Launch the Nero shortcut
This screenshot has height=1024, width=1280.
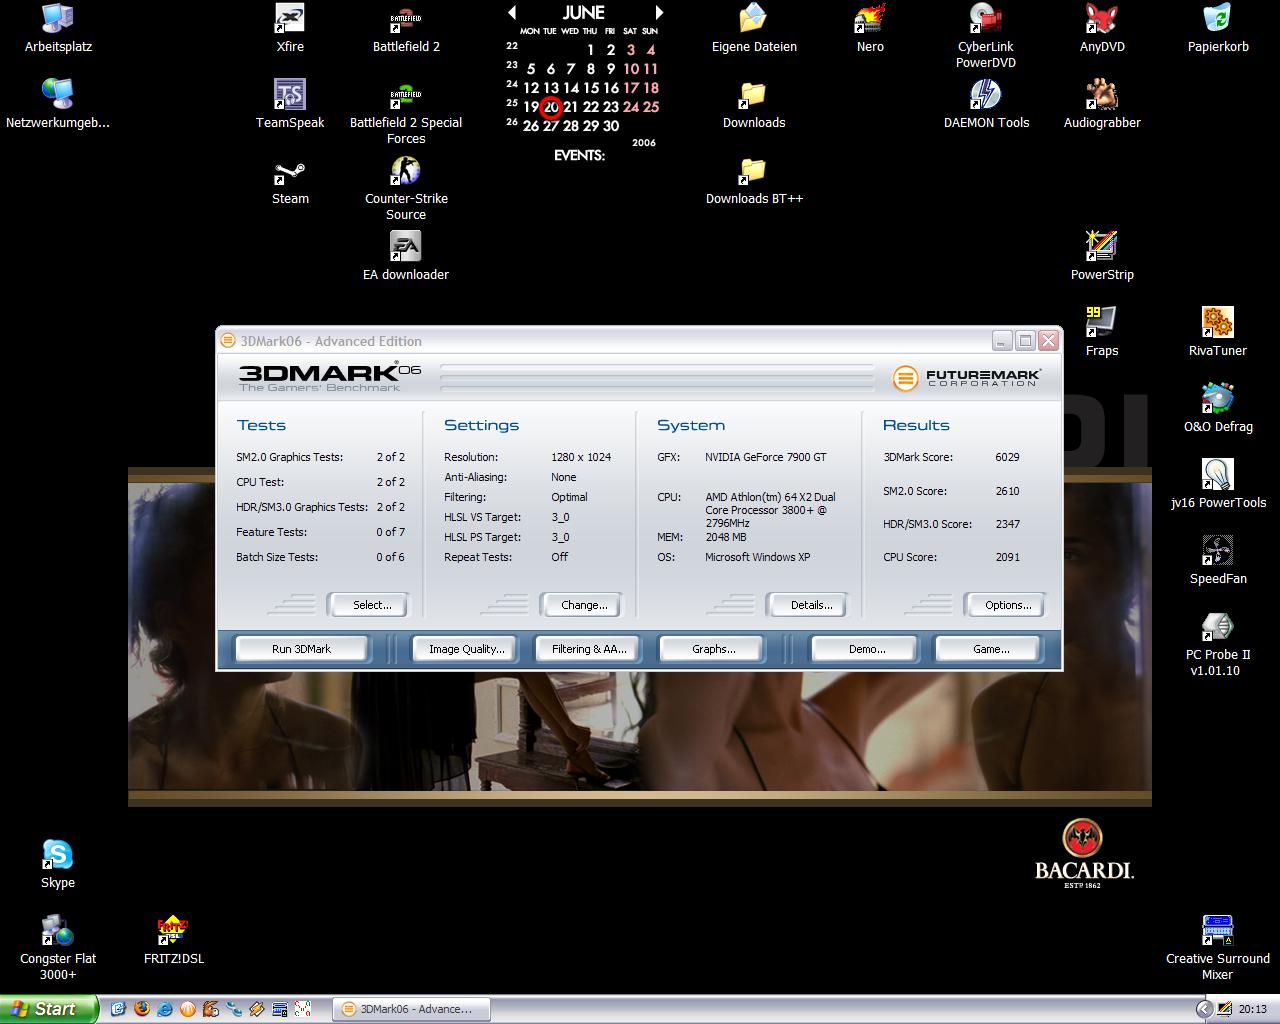pos(870,28)
